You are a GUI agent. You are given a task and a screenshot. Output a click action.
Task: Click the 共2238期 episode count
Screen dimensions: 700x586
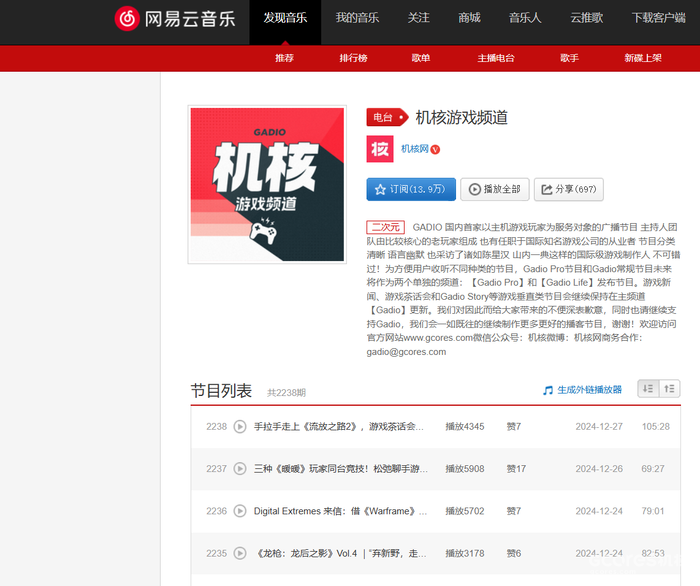click(286, 393)
